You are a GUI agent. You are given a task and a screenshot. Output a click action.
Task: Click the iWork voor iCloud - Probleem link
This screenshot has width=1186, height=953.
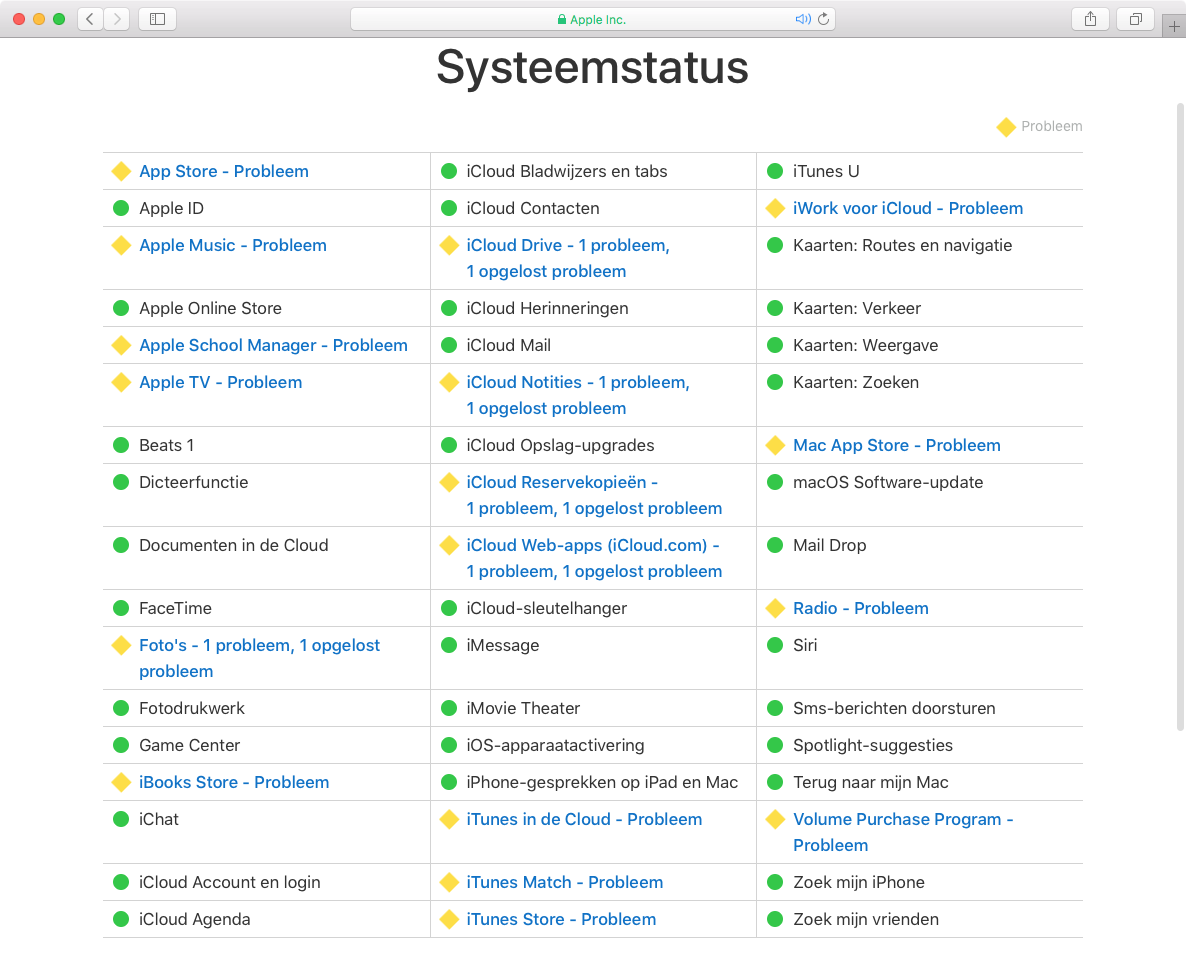[x=907, y=208]
